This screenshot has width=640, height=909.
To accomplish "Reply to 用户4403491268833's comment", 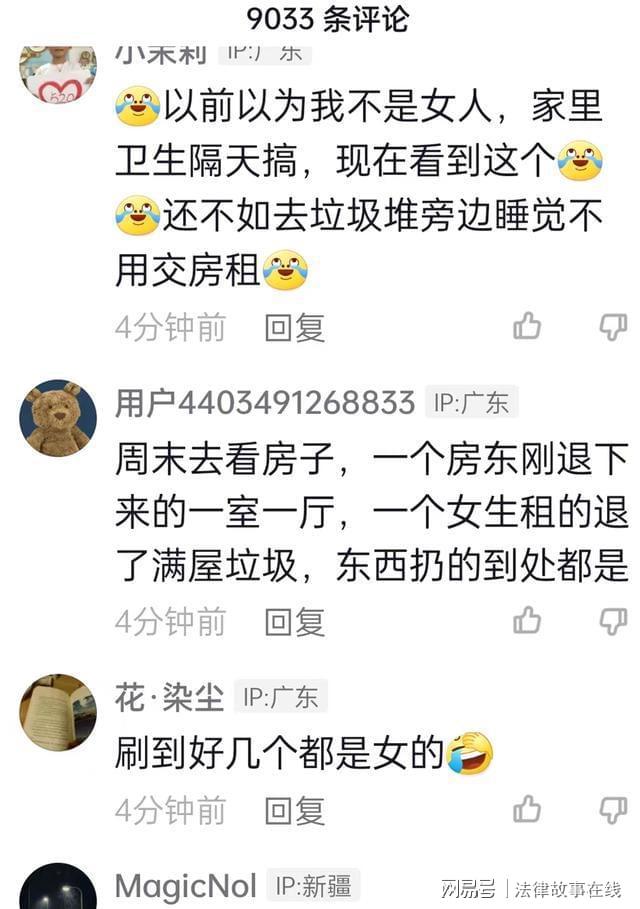I will point(294,621).
